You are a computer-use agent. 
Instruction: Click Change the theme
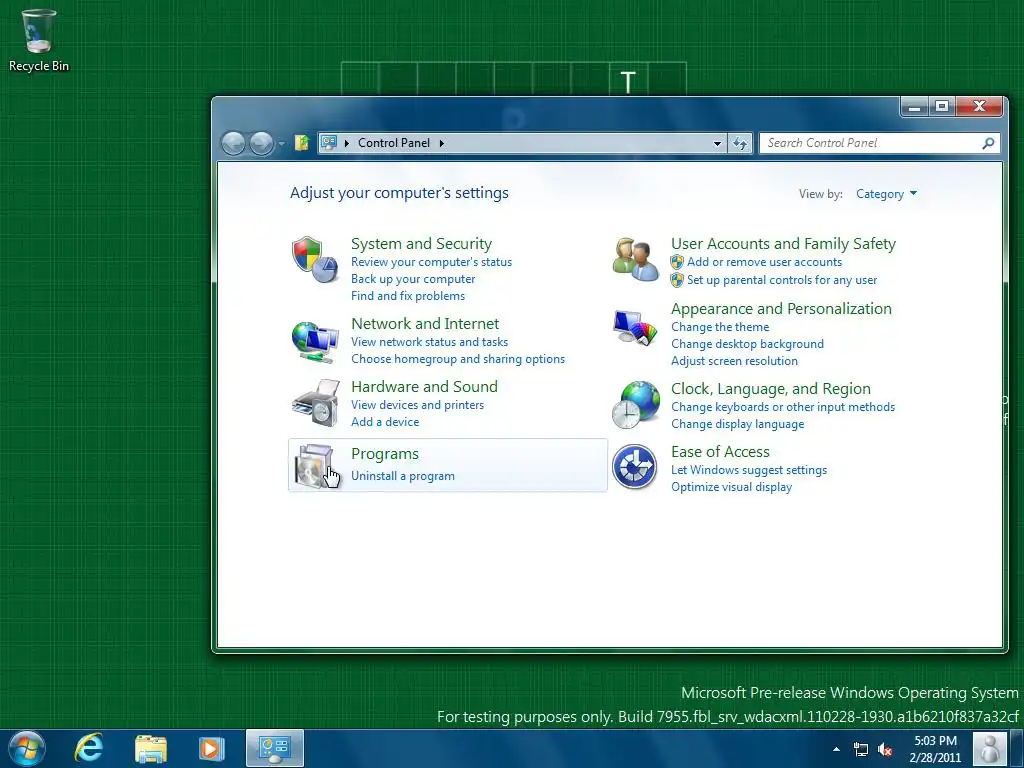(x=720, y=327)
